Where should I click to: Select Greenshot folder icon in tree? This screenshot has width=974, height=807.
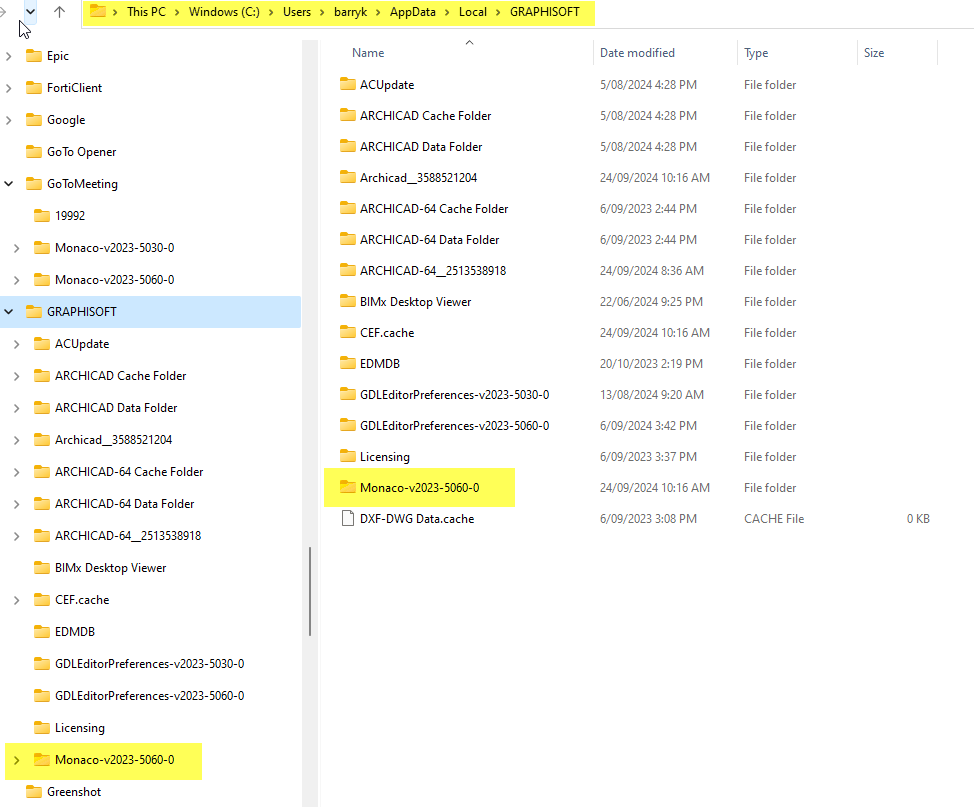click(34, 791)
